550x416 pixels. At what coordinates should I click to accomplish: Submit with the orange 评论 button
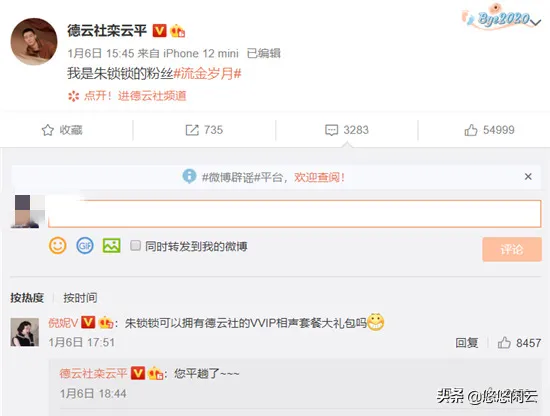tap(512, 249)
